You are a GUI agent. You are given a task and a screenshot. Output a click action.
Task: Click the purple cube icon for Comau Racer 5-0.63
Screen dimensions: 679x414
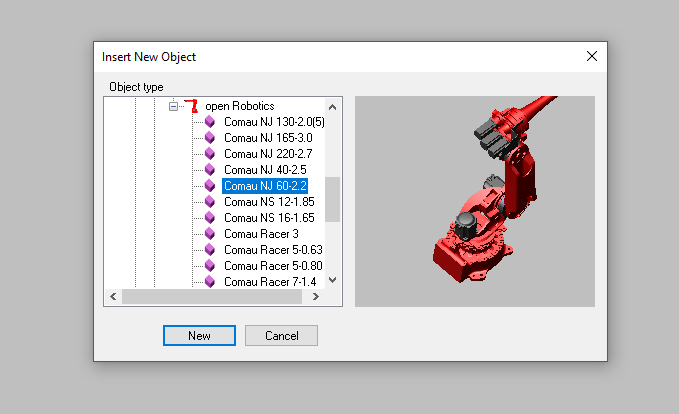tap(210, 250)
